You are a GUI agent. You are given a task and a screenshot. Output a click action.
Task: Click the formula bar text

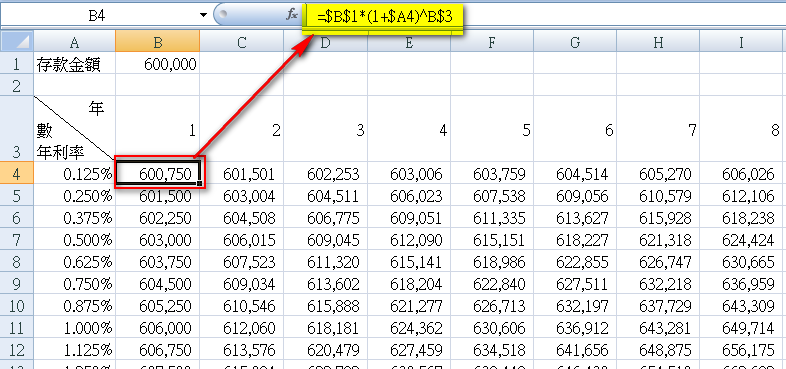tap(384, 18)
